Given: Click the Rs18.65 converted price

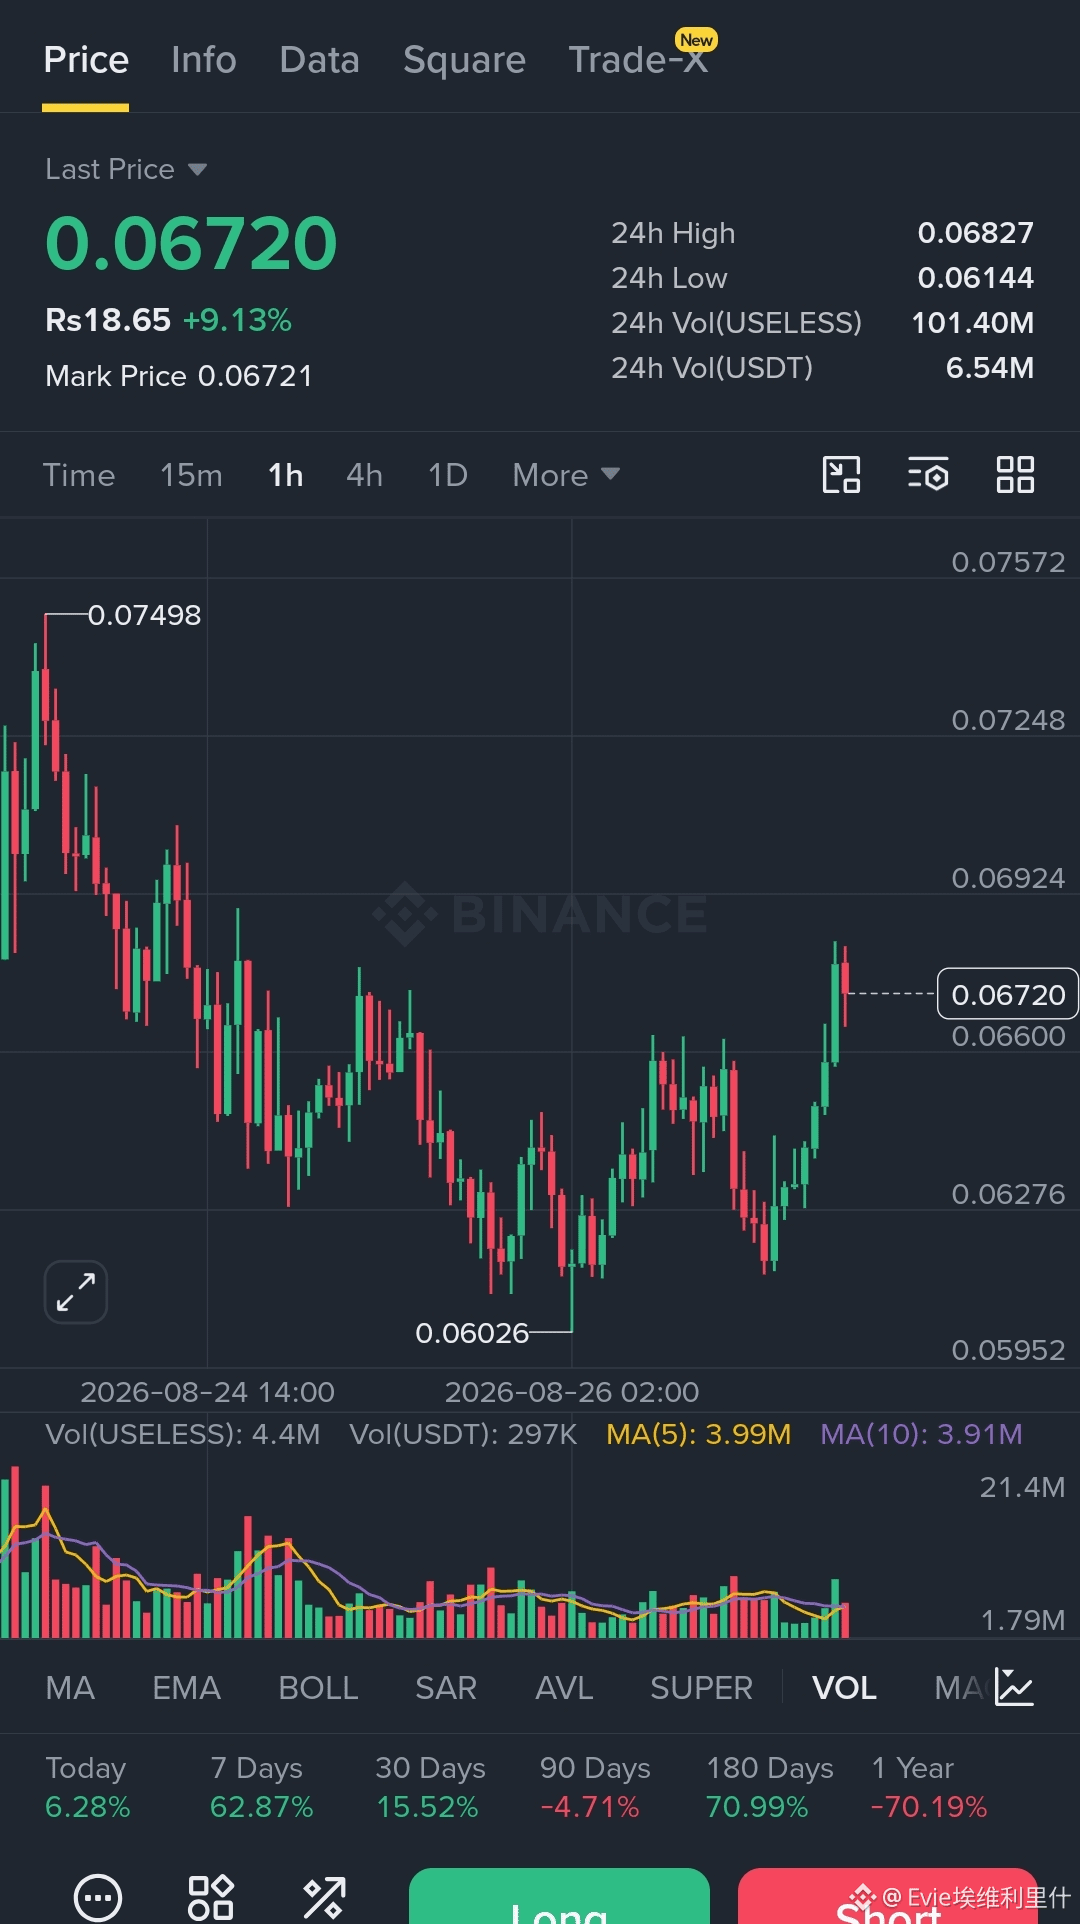Looking at the screenshot, I should (x=108, y=320).
